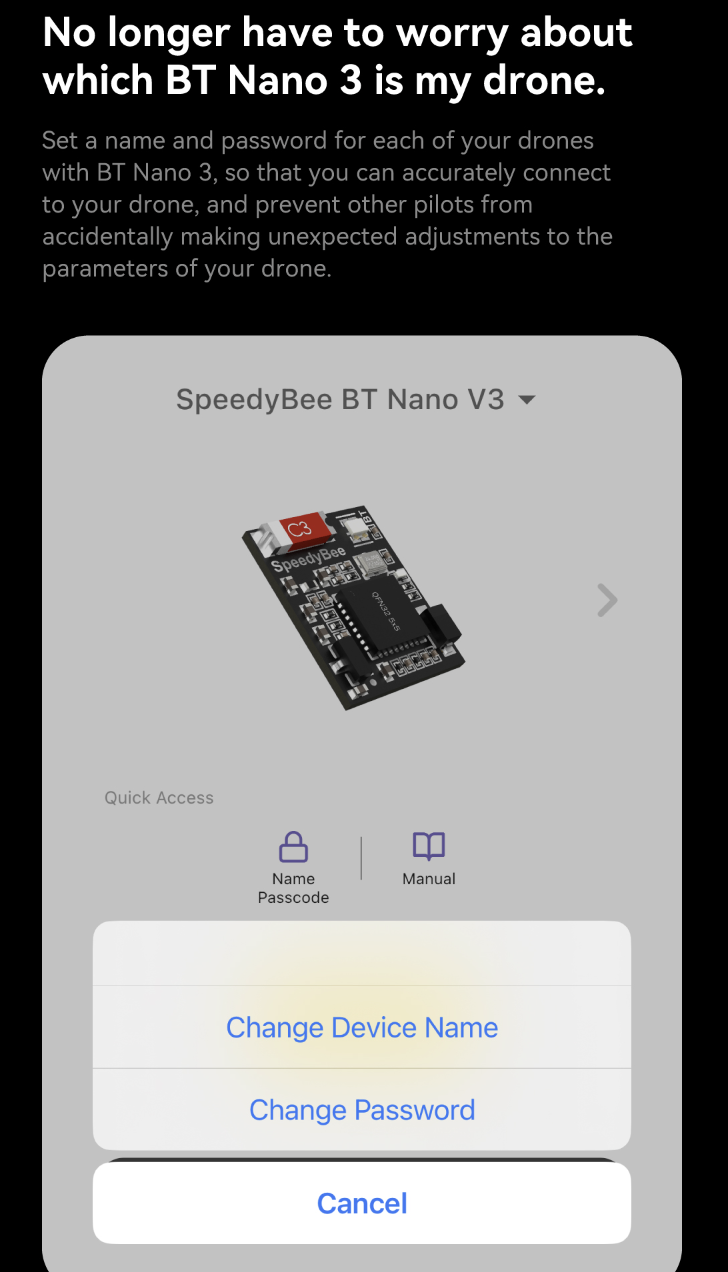Image resolution: width=728 pixels, height=1272 pixels.
Task: Tap the BT Nano V3 board image
Action: coord(352,609)
